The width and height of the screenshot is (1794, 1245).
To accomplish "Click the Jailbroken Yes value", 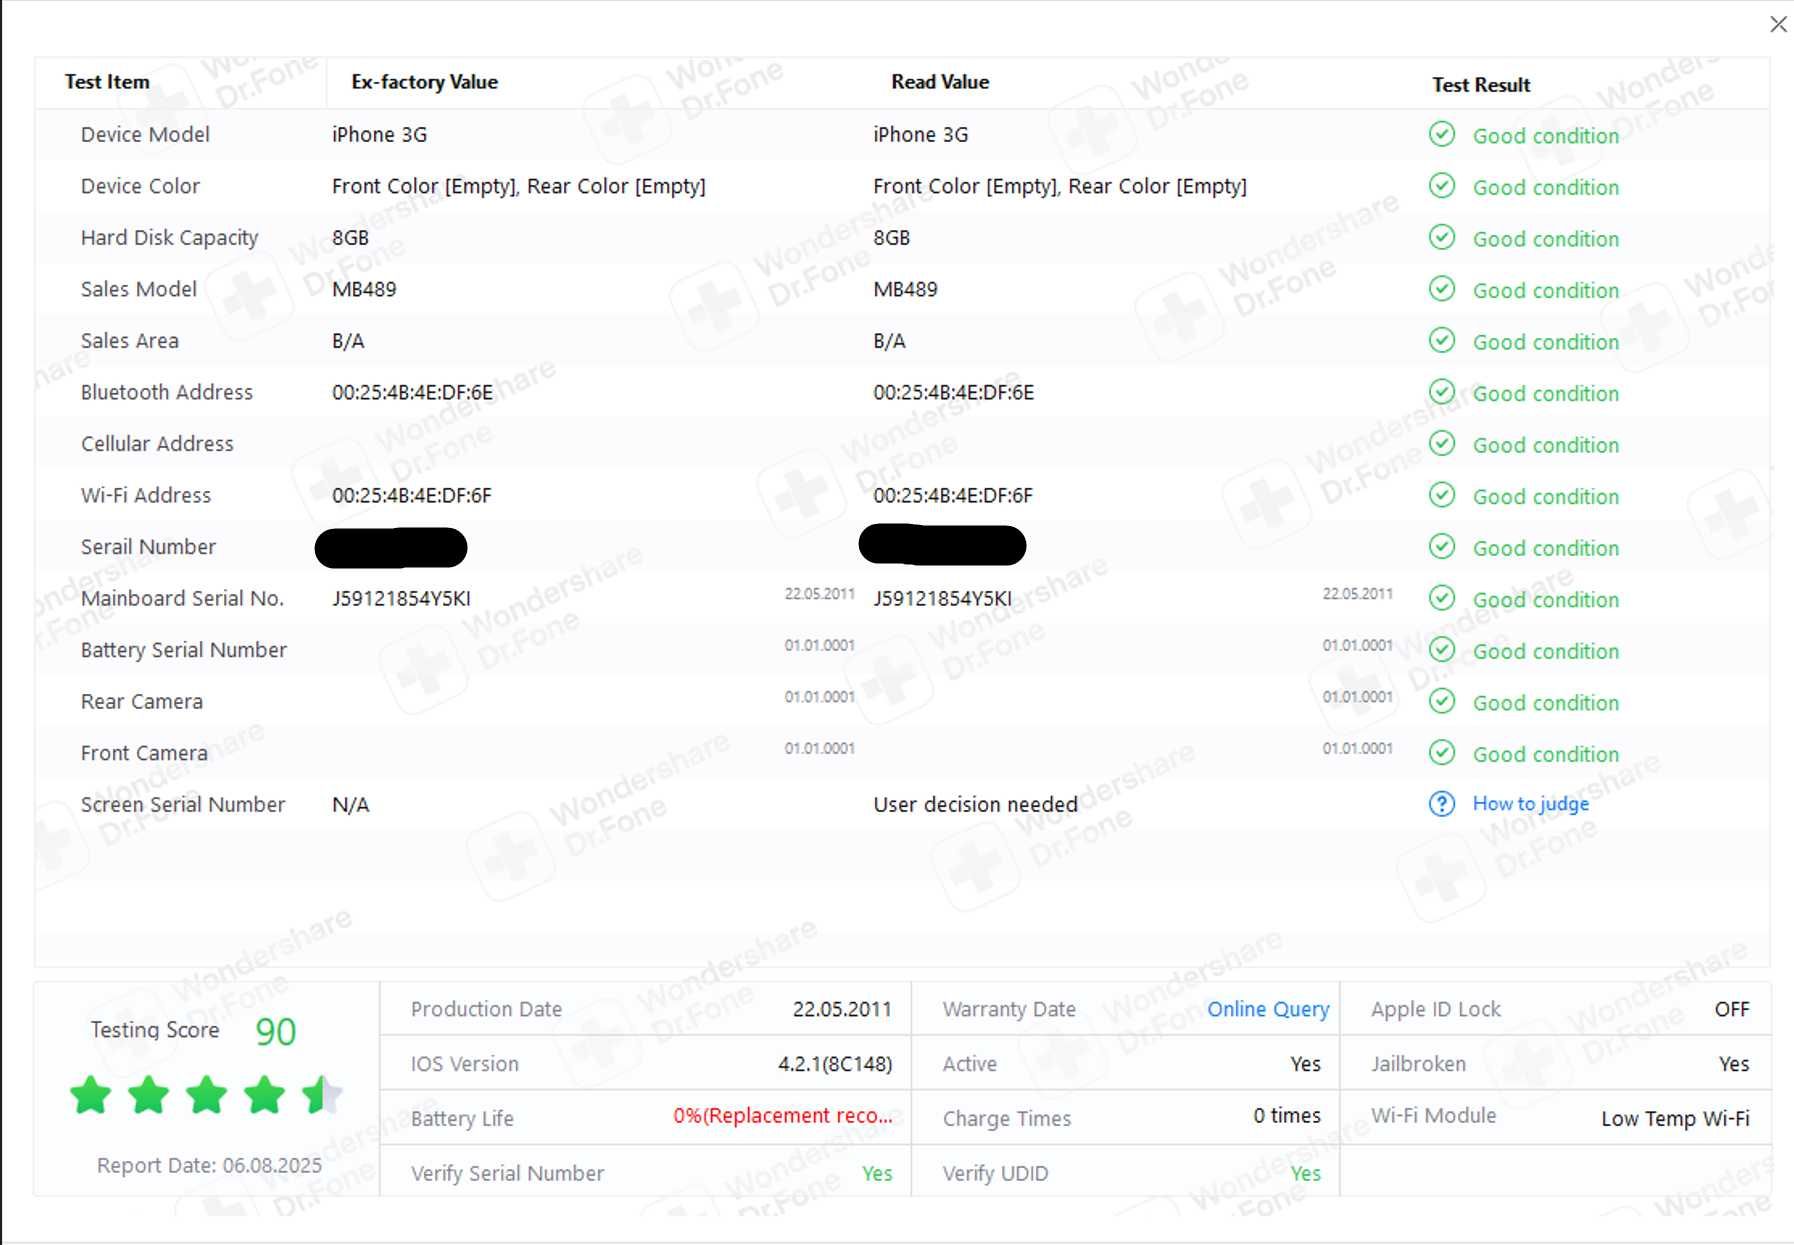I will point(1734,1064).
